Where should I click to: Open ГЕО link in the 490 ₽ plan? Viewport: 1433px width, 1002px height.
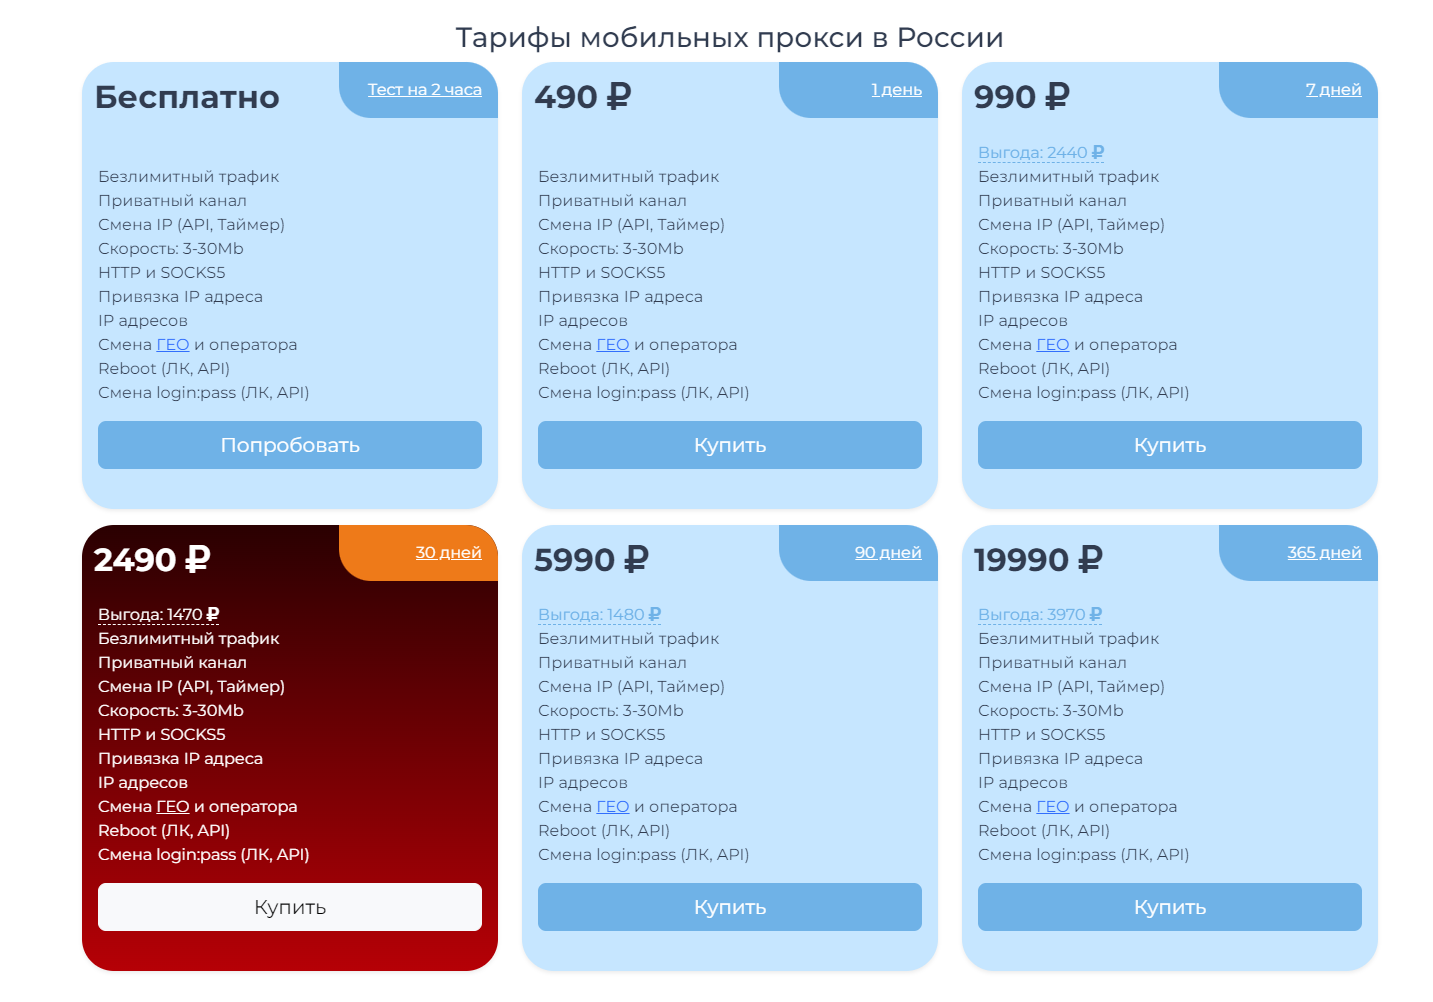613,344
